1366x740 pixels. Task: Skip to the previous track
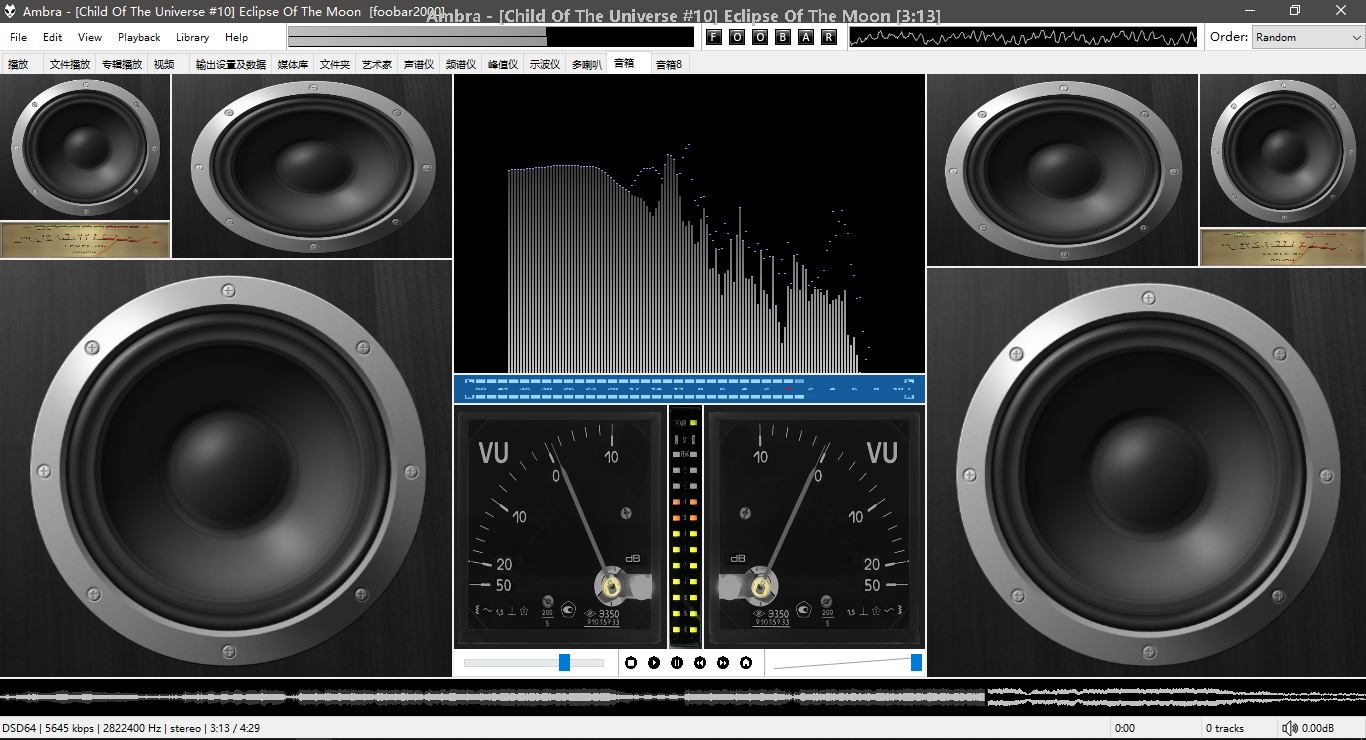(x=700, y=662)
